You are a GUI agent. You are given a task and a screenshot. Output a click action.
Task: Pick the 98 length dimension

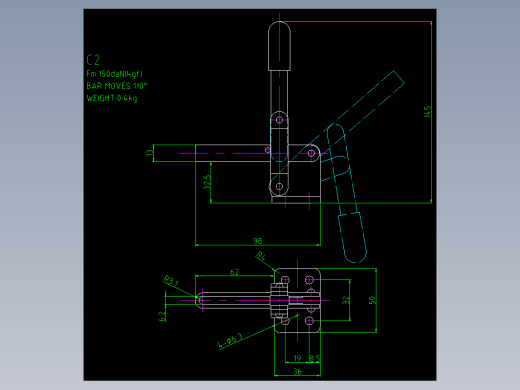[x=258, y=241]
